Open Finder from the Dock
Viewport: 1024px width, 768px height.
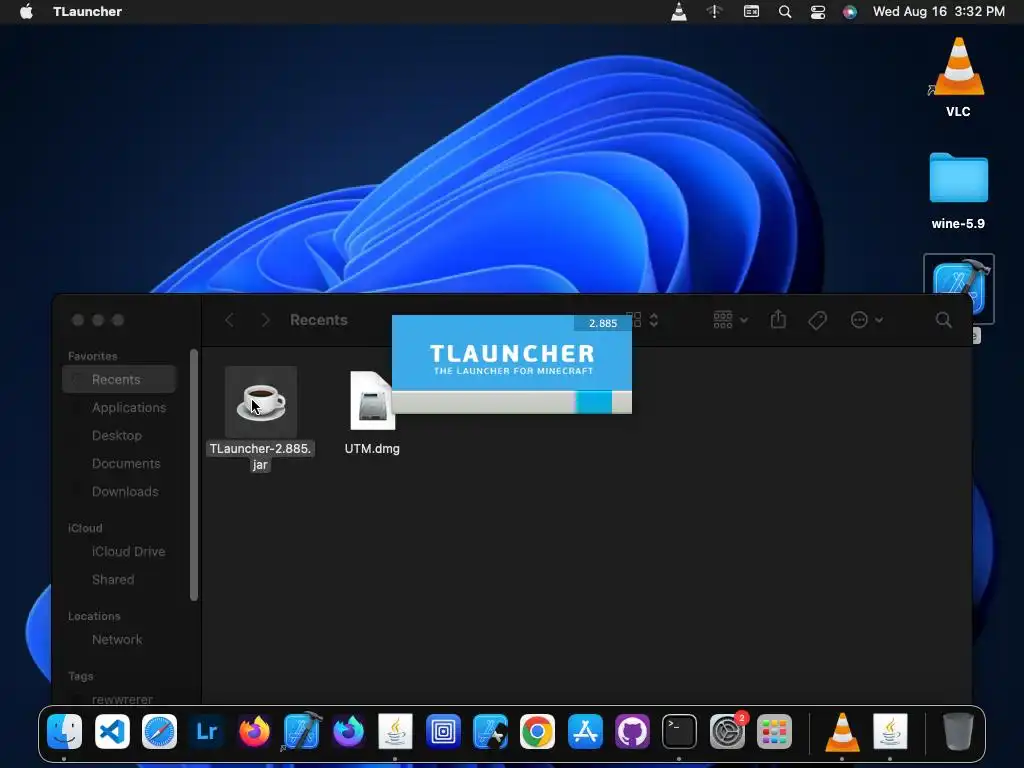[x=65, y=731]
